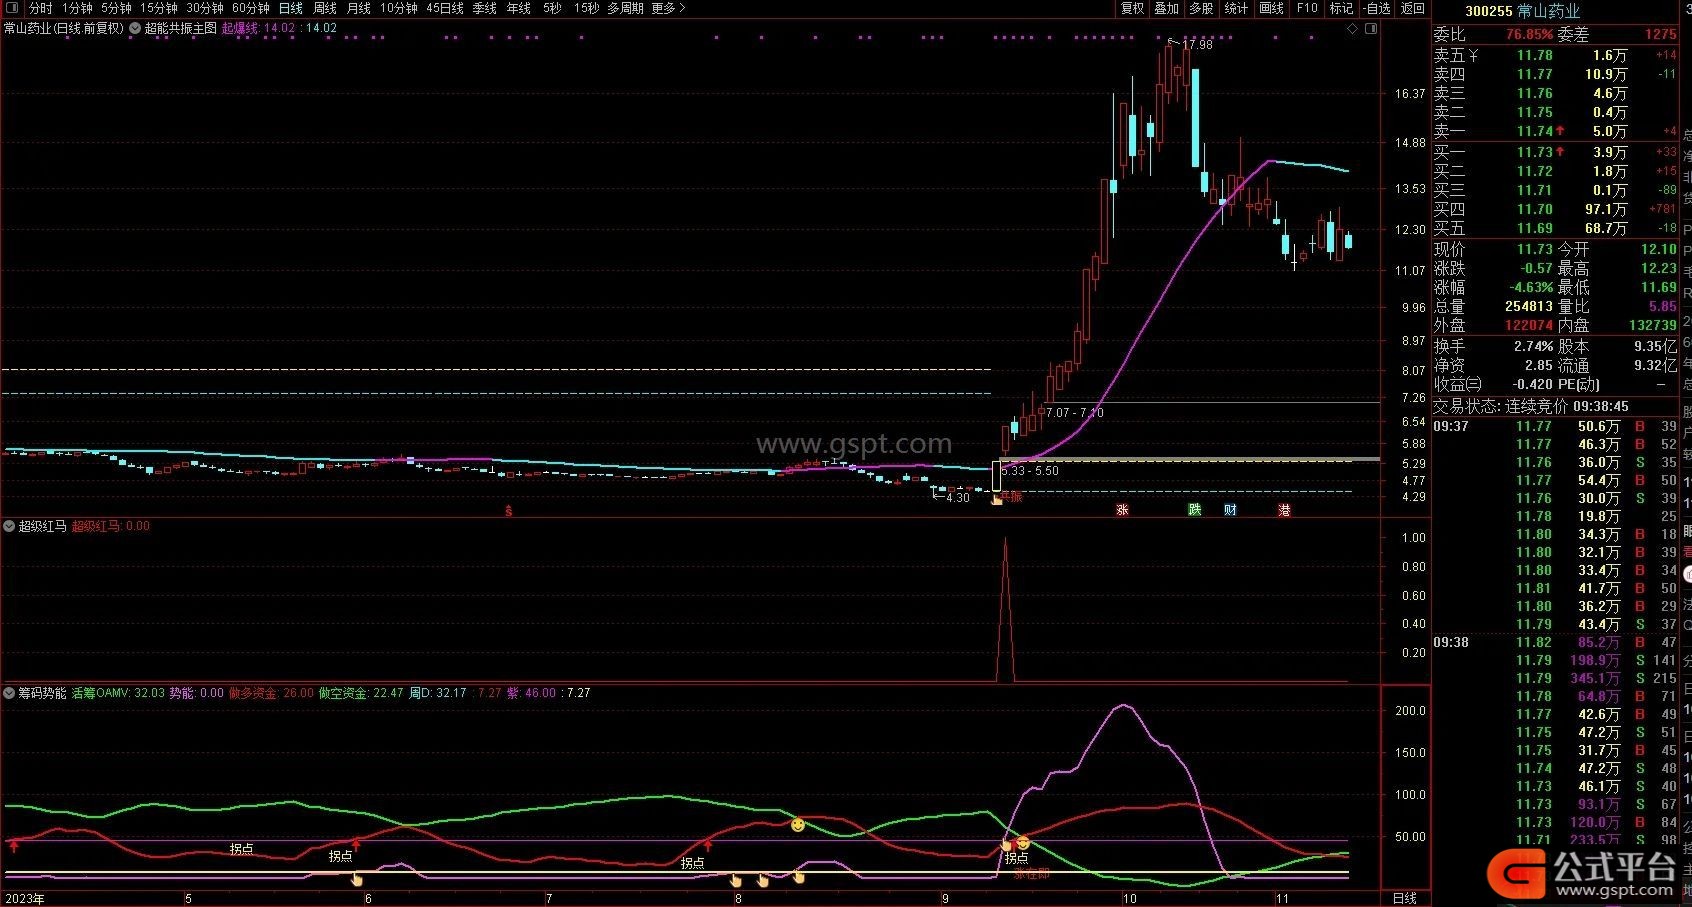This screenshot has width=1692, height=907.
Task: Click the 4.30 low price label
Action: coord(957,498)
